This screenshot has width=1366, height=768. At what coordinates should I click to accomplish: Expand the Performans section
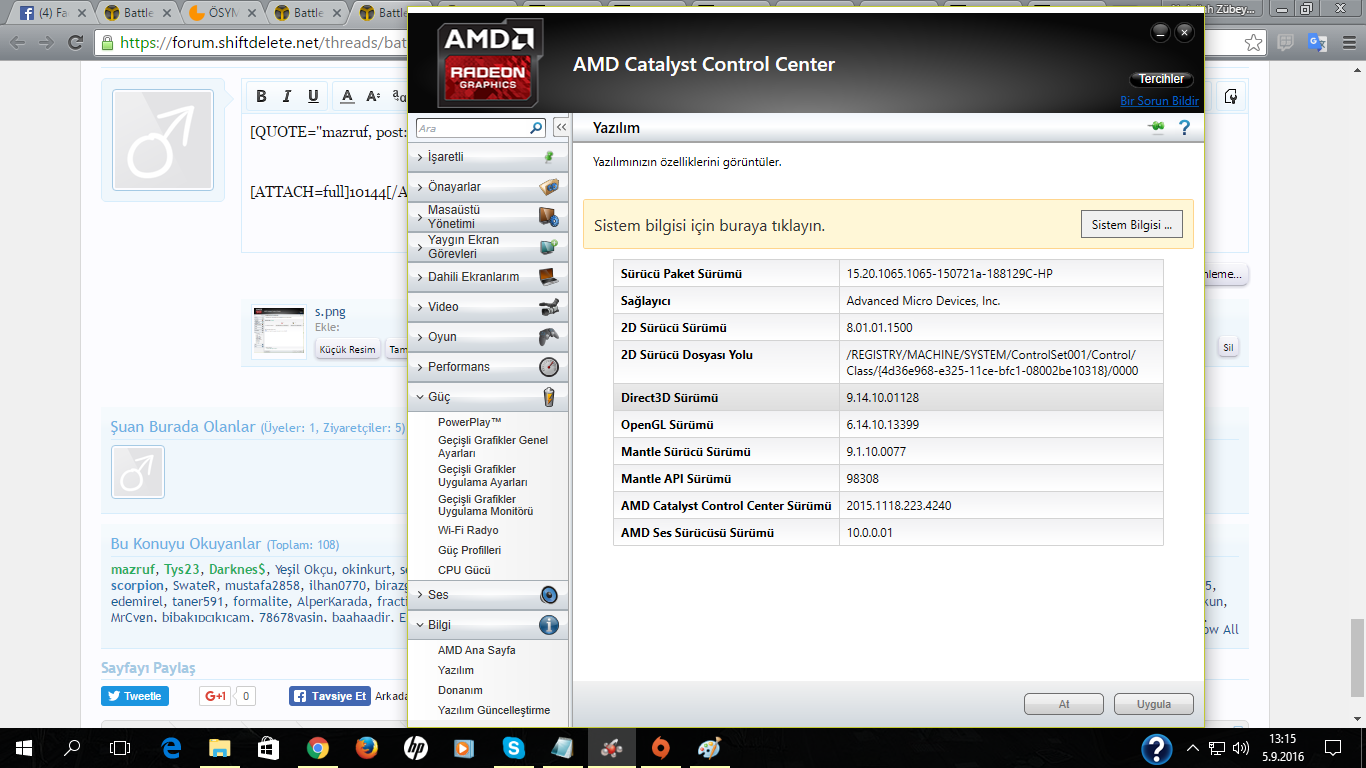488,367
